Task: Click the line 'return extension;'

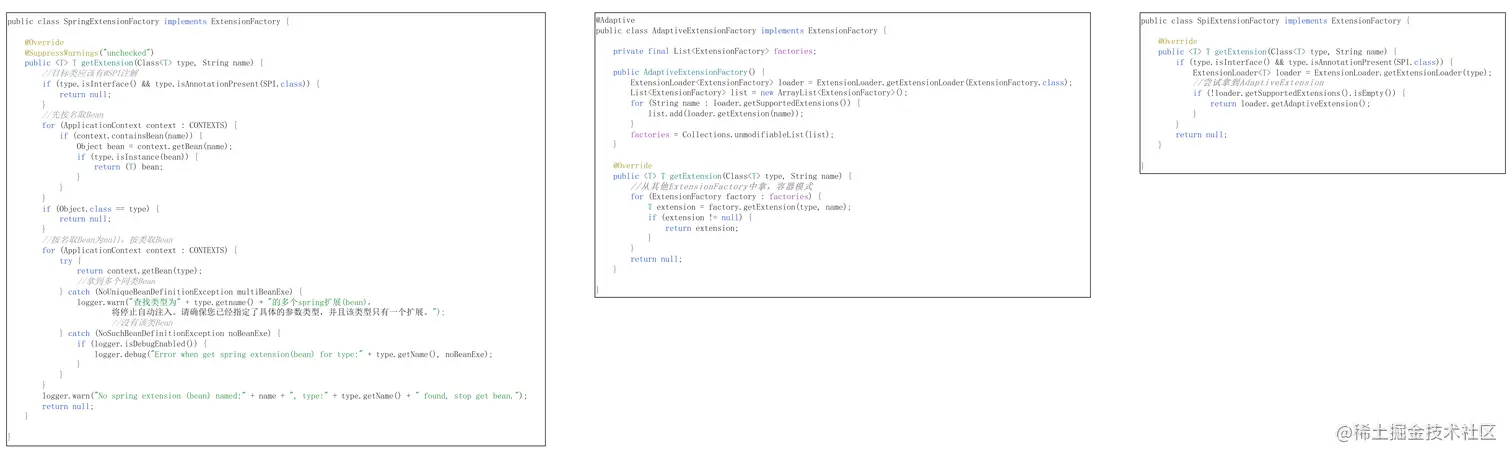Action: click(x=702, y=228)
